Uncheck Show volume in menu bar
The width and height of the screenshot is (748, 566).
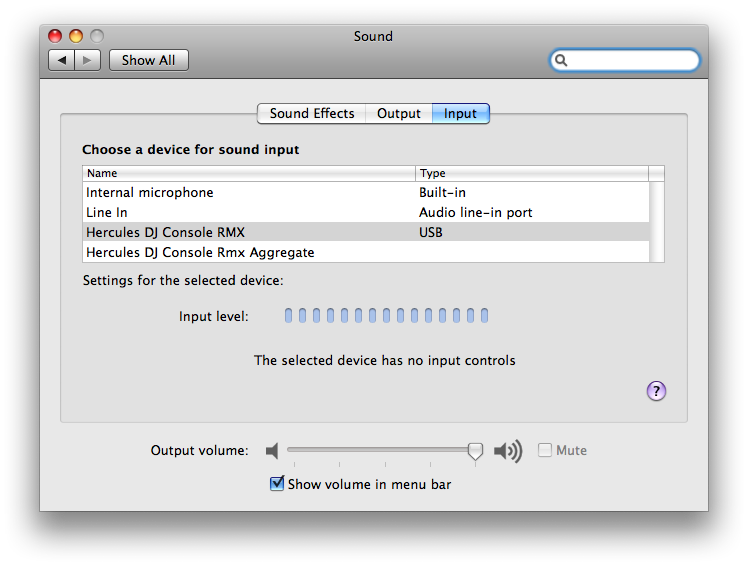coord(277,483)
